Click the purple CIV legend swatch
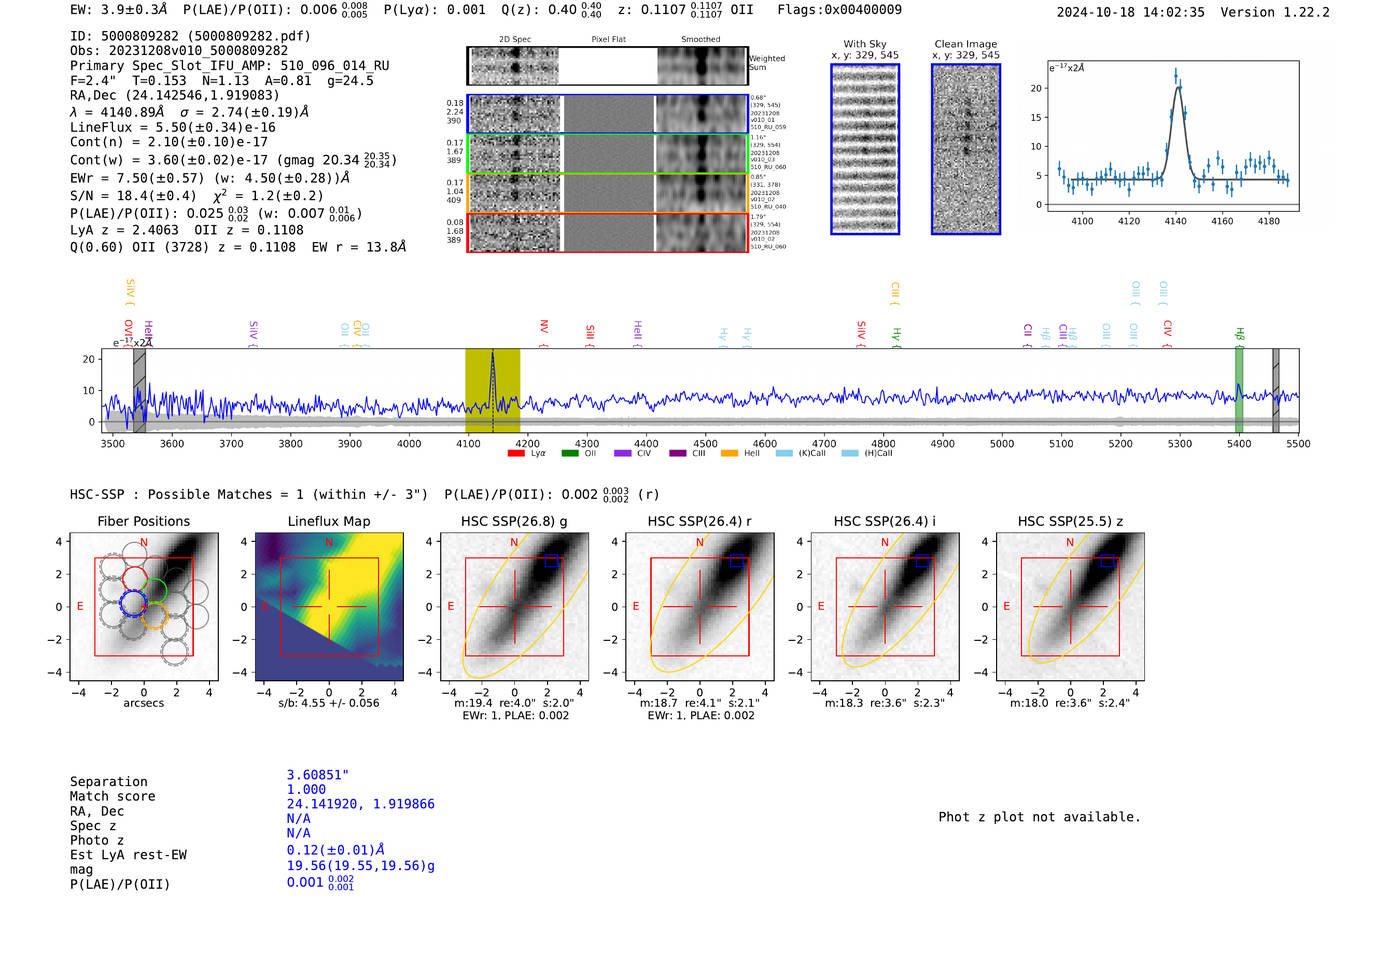 [x=623, y=453]
